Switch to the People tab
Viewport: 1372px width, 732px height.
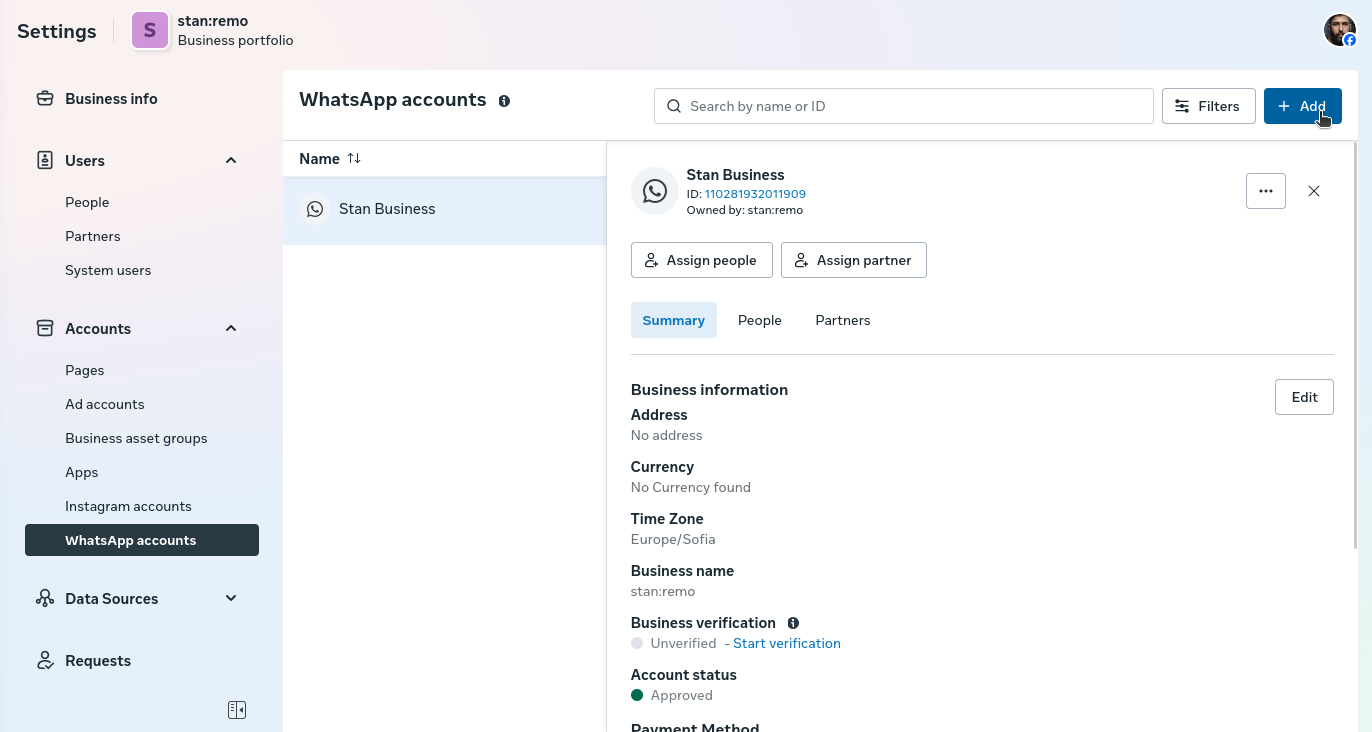[x=759, y=320]
